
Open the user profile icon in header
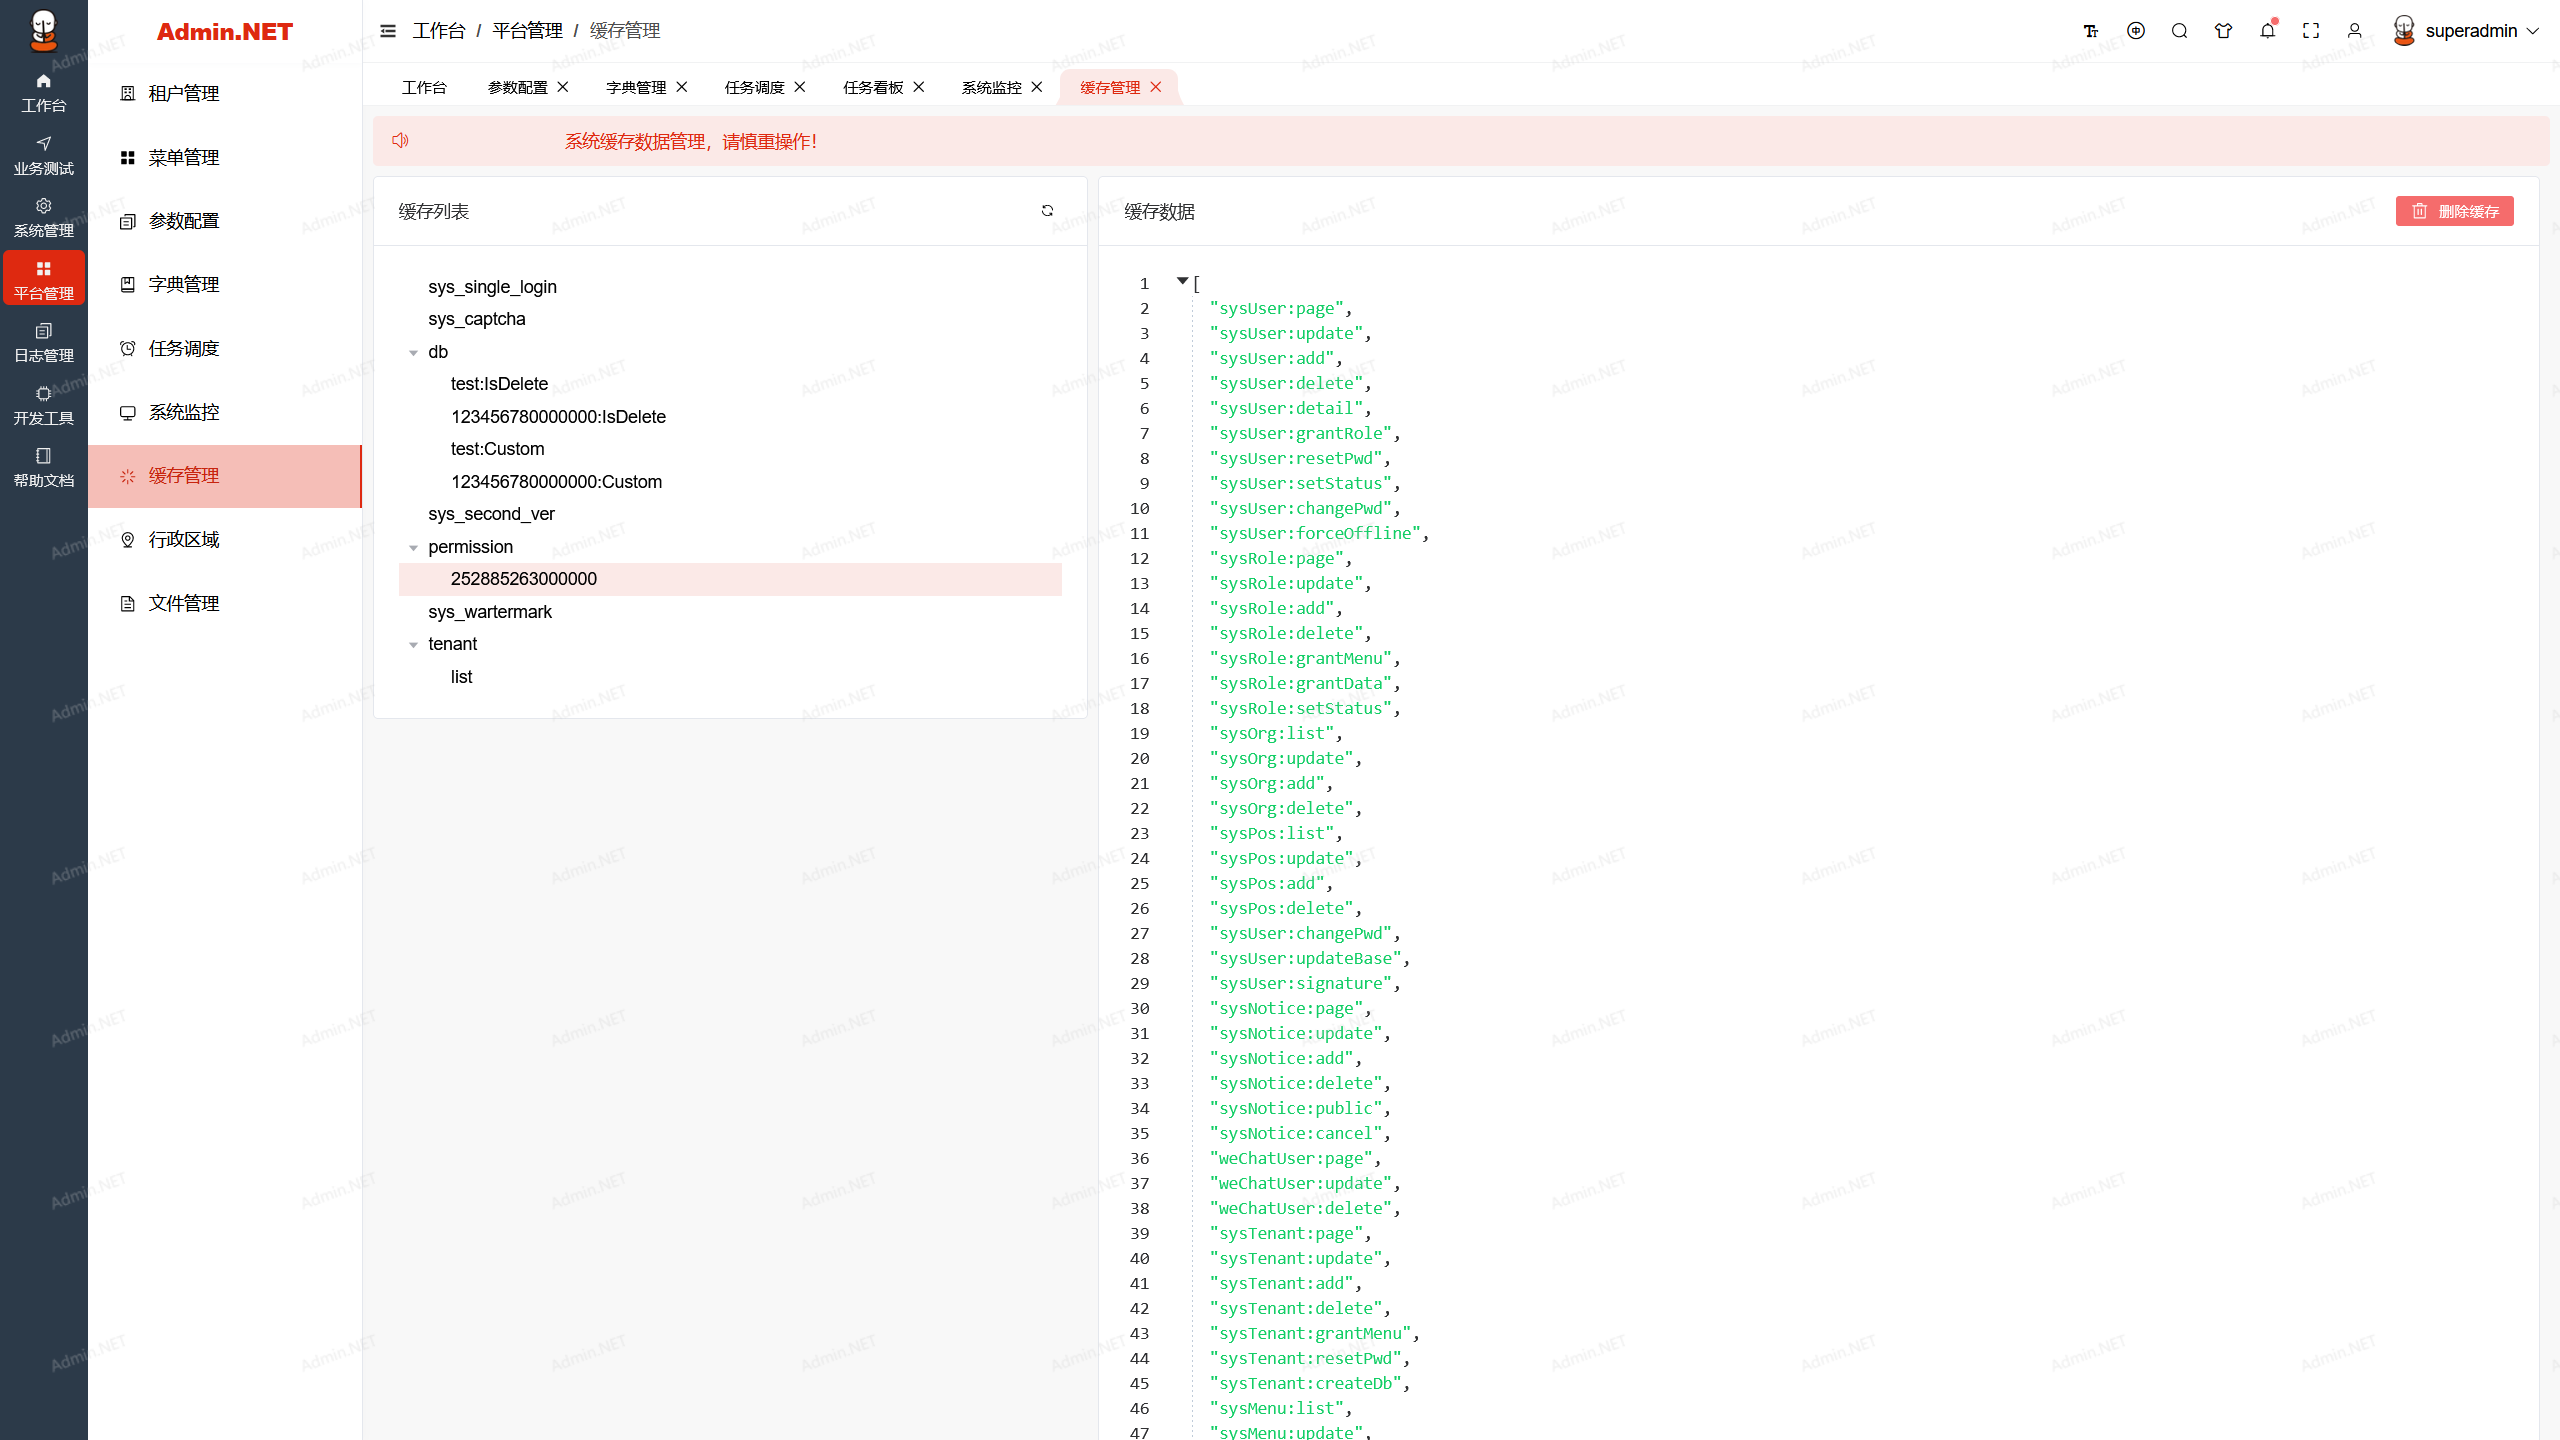coord(2355,31)
